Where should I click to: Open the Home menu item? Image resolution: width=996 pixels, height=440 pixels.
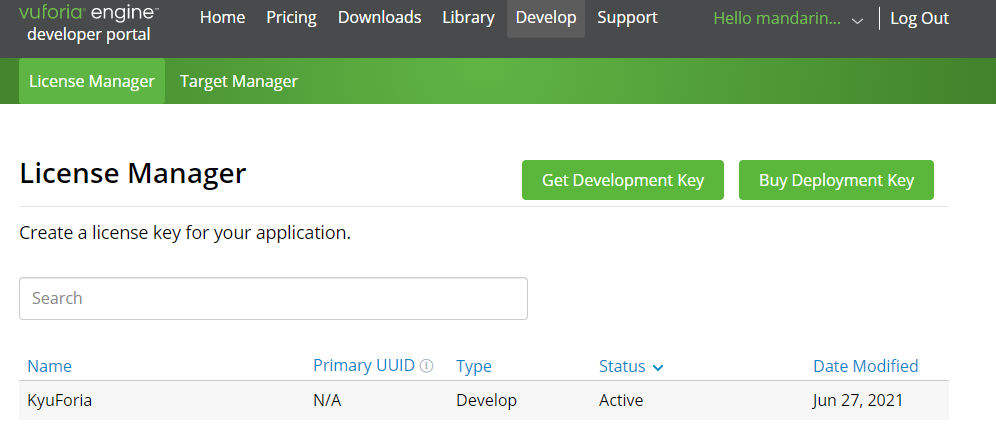click(223, 18)
